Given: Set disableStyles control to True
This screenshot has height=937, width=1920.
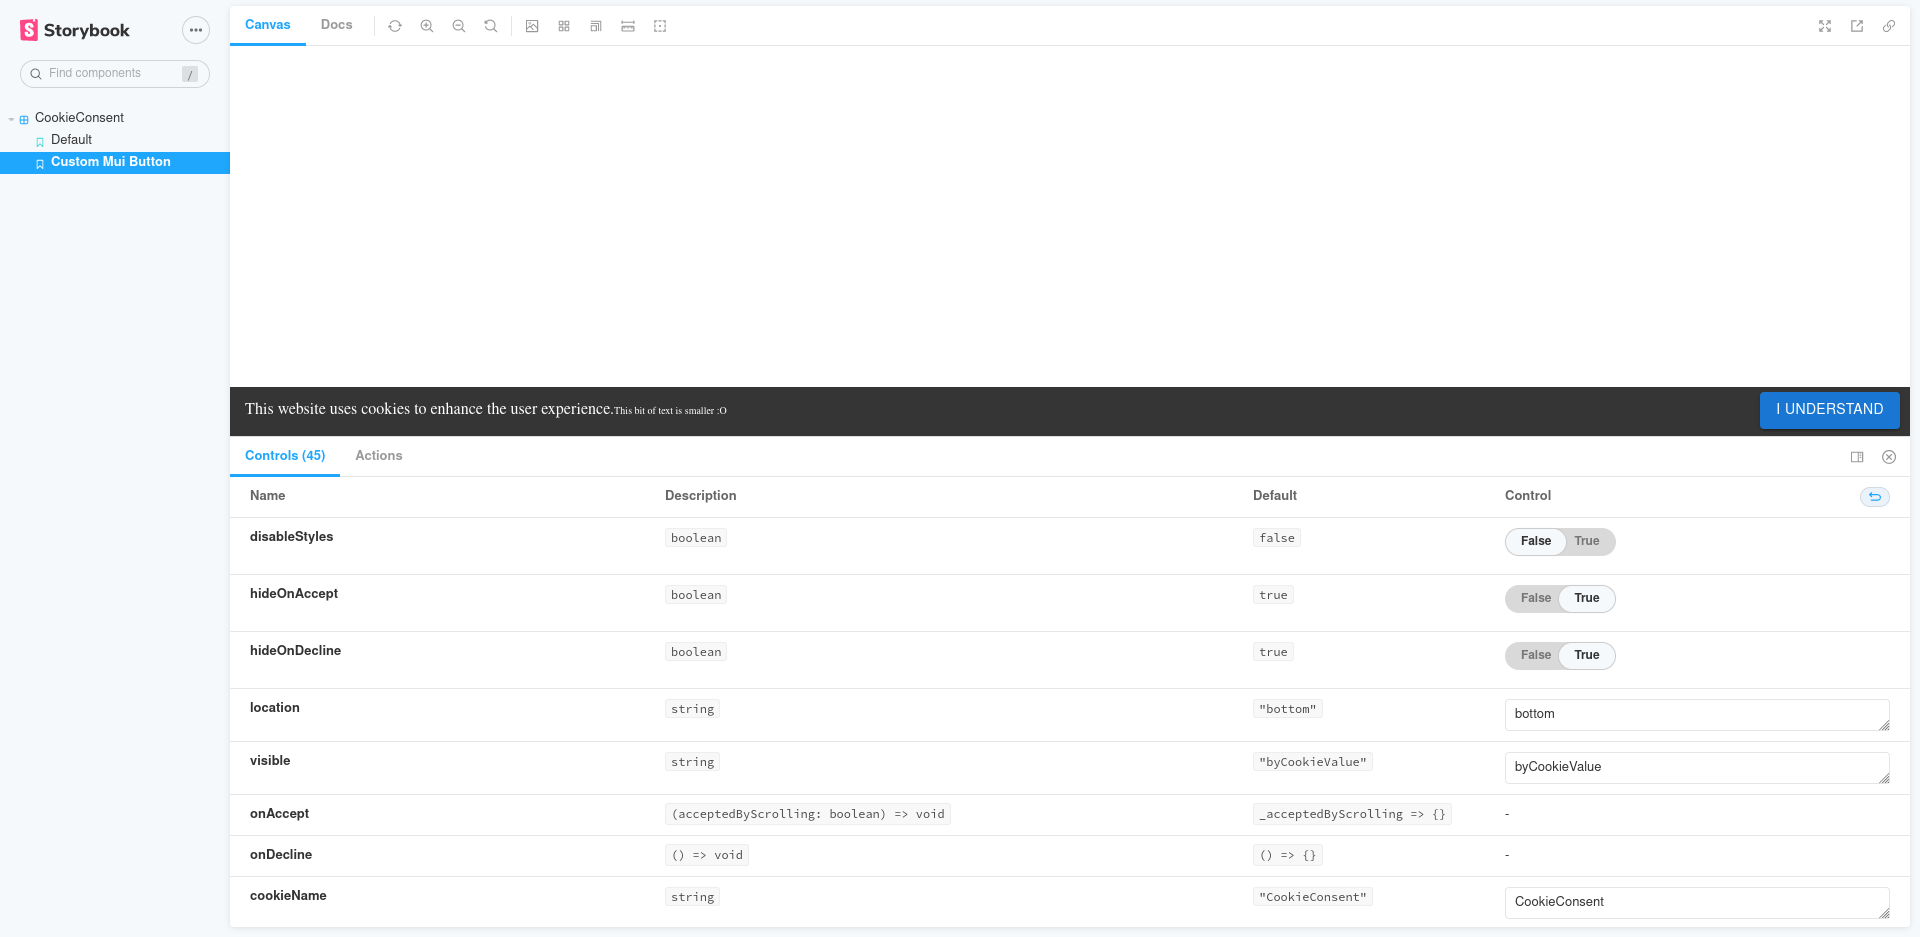Looking at the screenshot, I should pyautogui.click(x=1587, y=541).
